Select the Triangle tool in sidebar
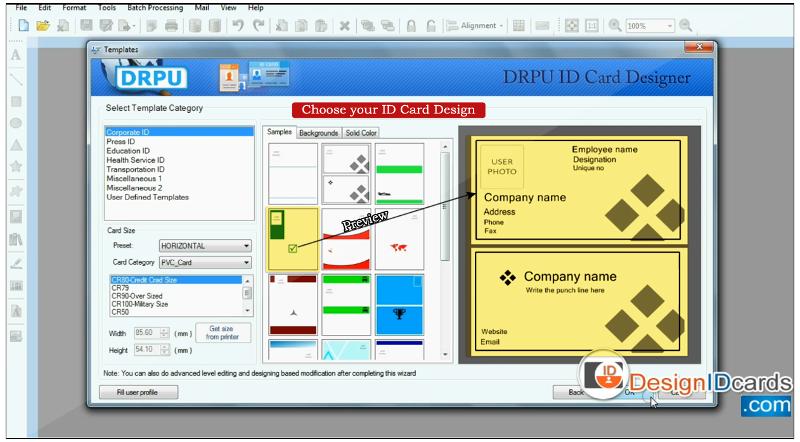Viewport: 800px width, 442px height. tap(16, 145)
